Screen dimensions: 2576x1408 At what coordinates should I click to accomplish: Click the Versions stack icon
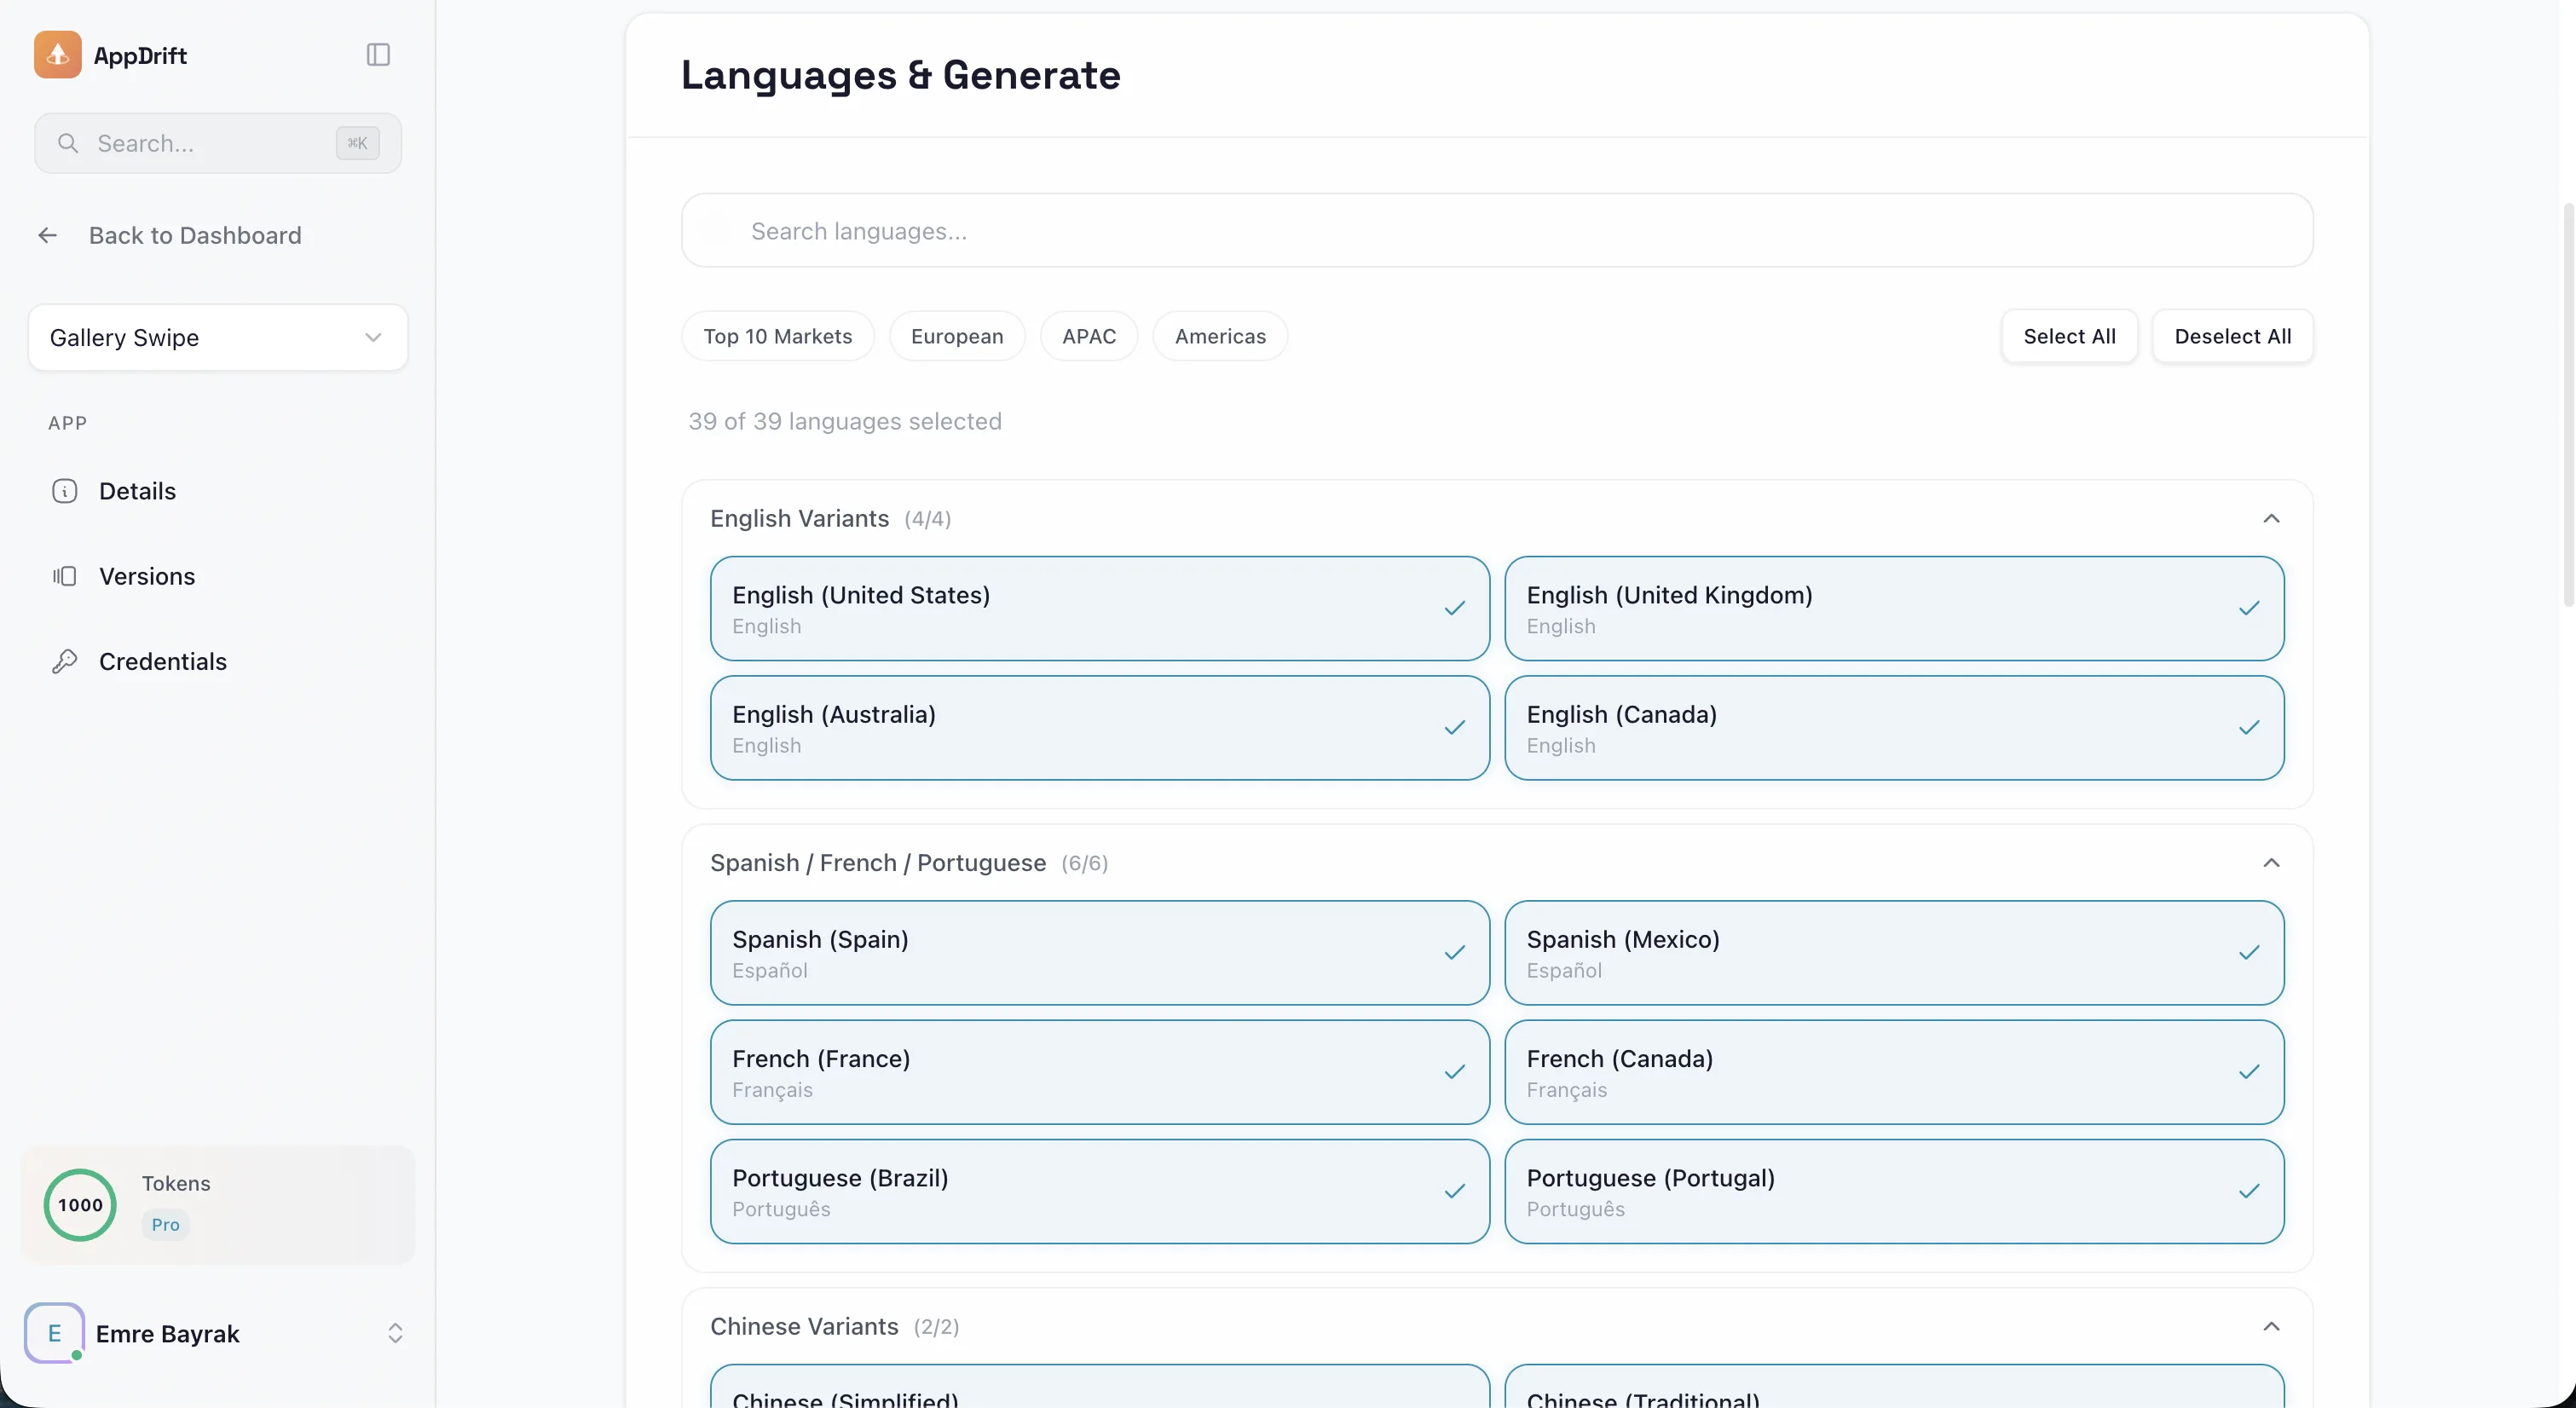point(64,576)
